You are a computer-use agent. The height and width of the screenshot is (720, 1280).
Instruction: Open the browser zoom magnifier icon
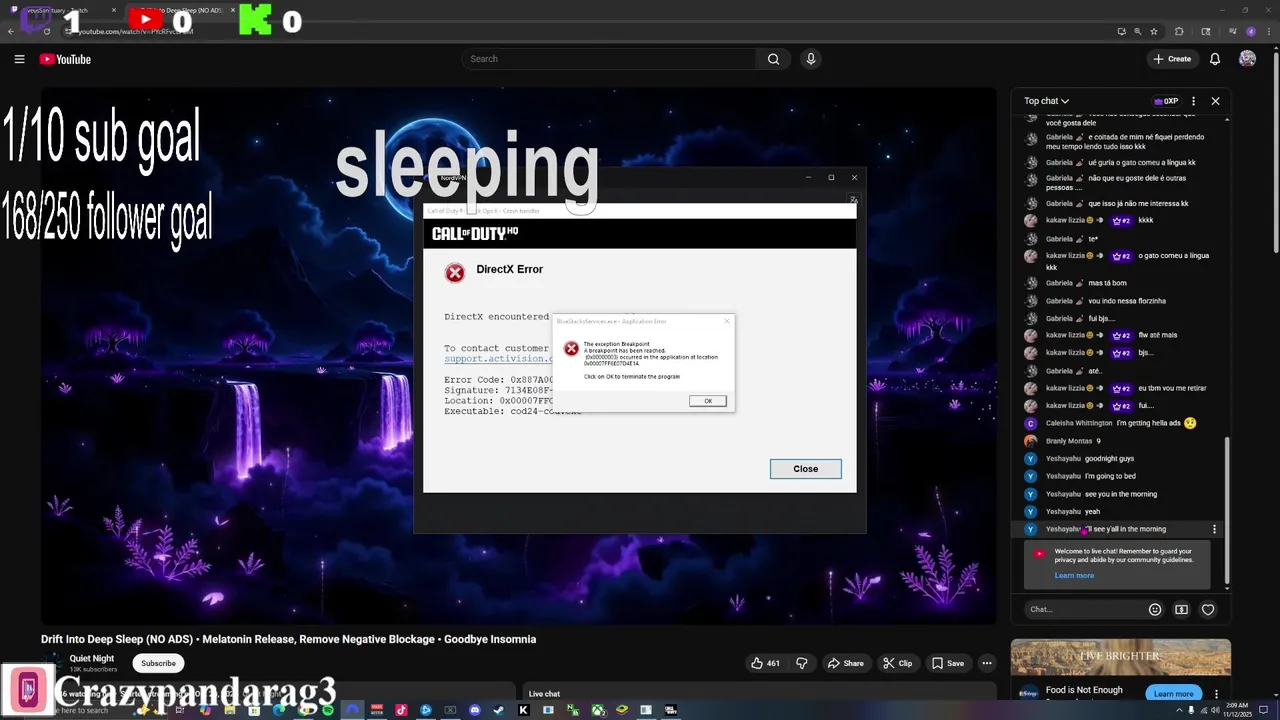[x=1137, y=31]
